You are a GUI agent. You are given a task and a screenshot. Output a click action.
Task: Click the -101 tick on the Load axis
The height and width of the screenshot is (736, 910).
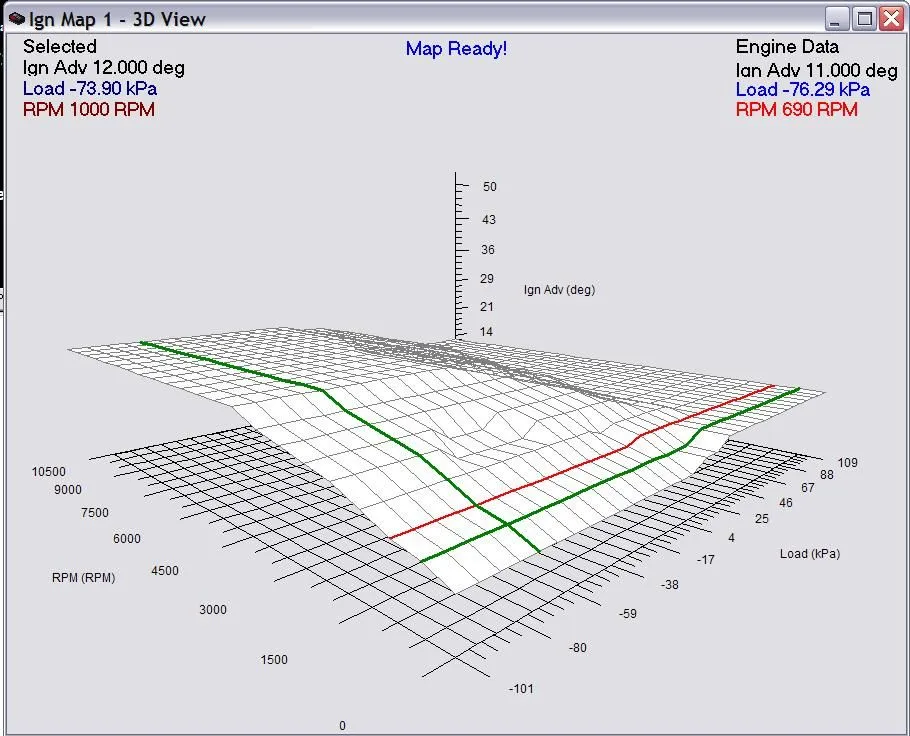(520, 689)
